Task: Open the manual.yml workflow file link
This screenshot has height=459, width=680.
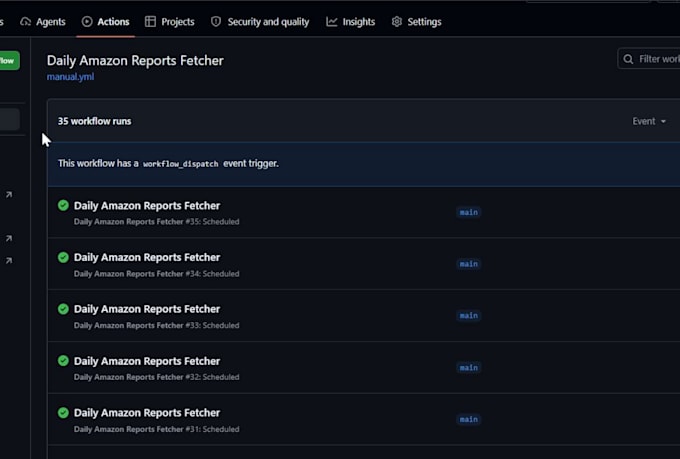Action: (70, 77)
